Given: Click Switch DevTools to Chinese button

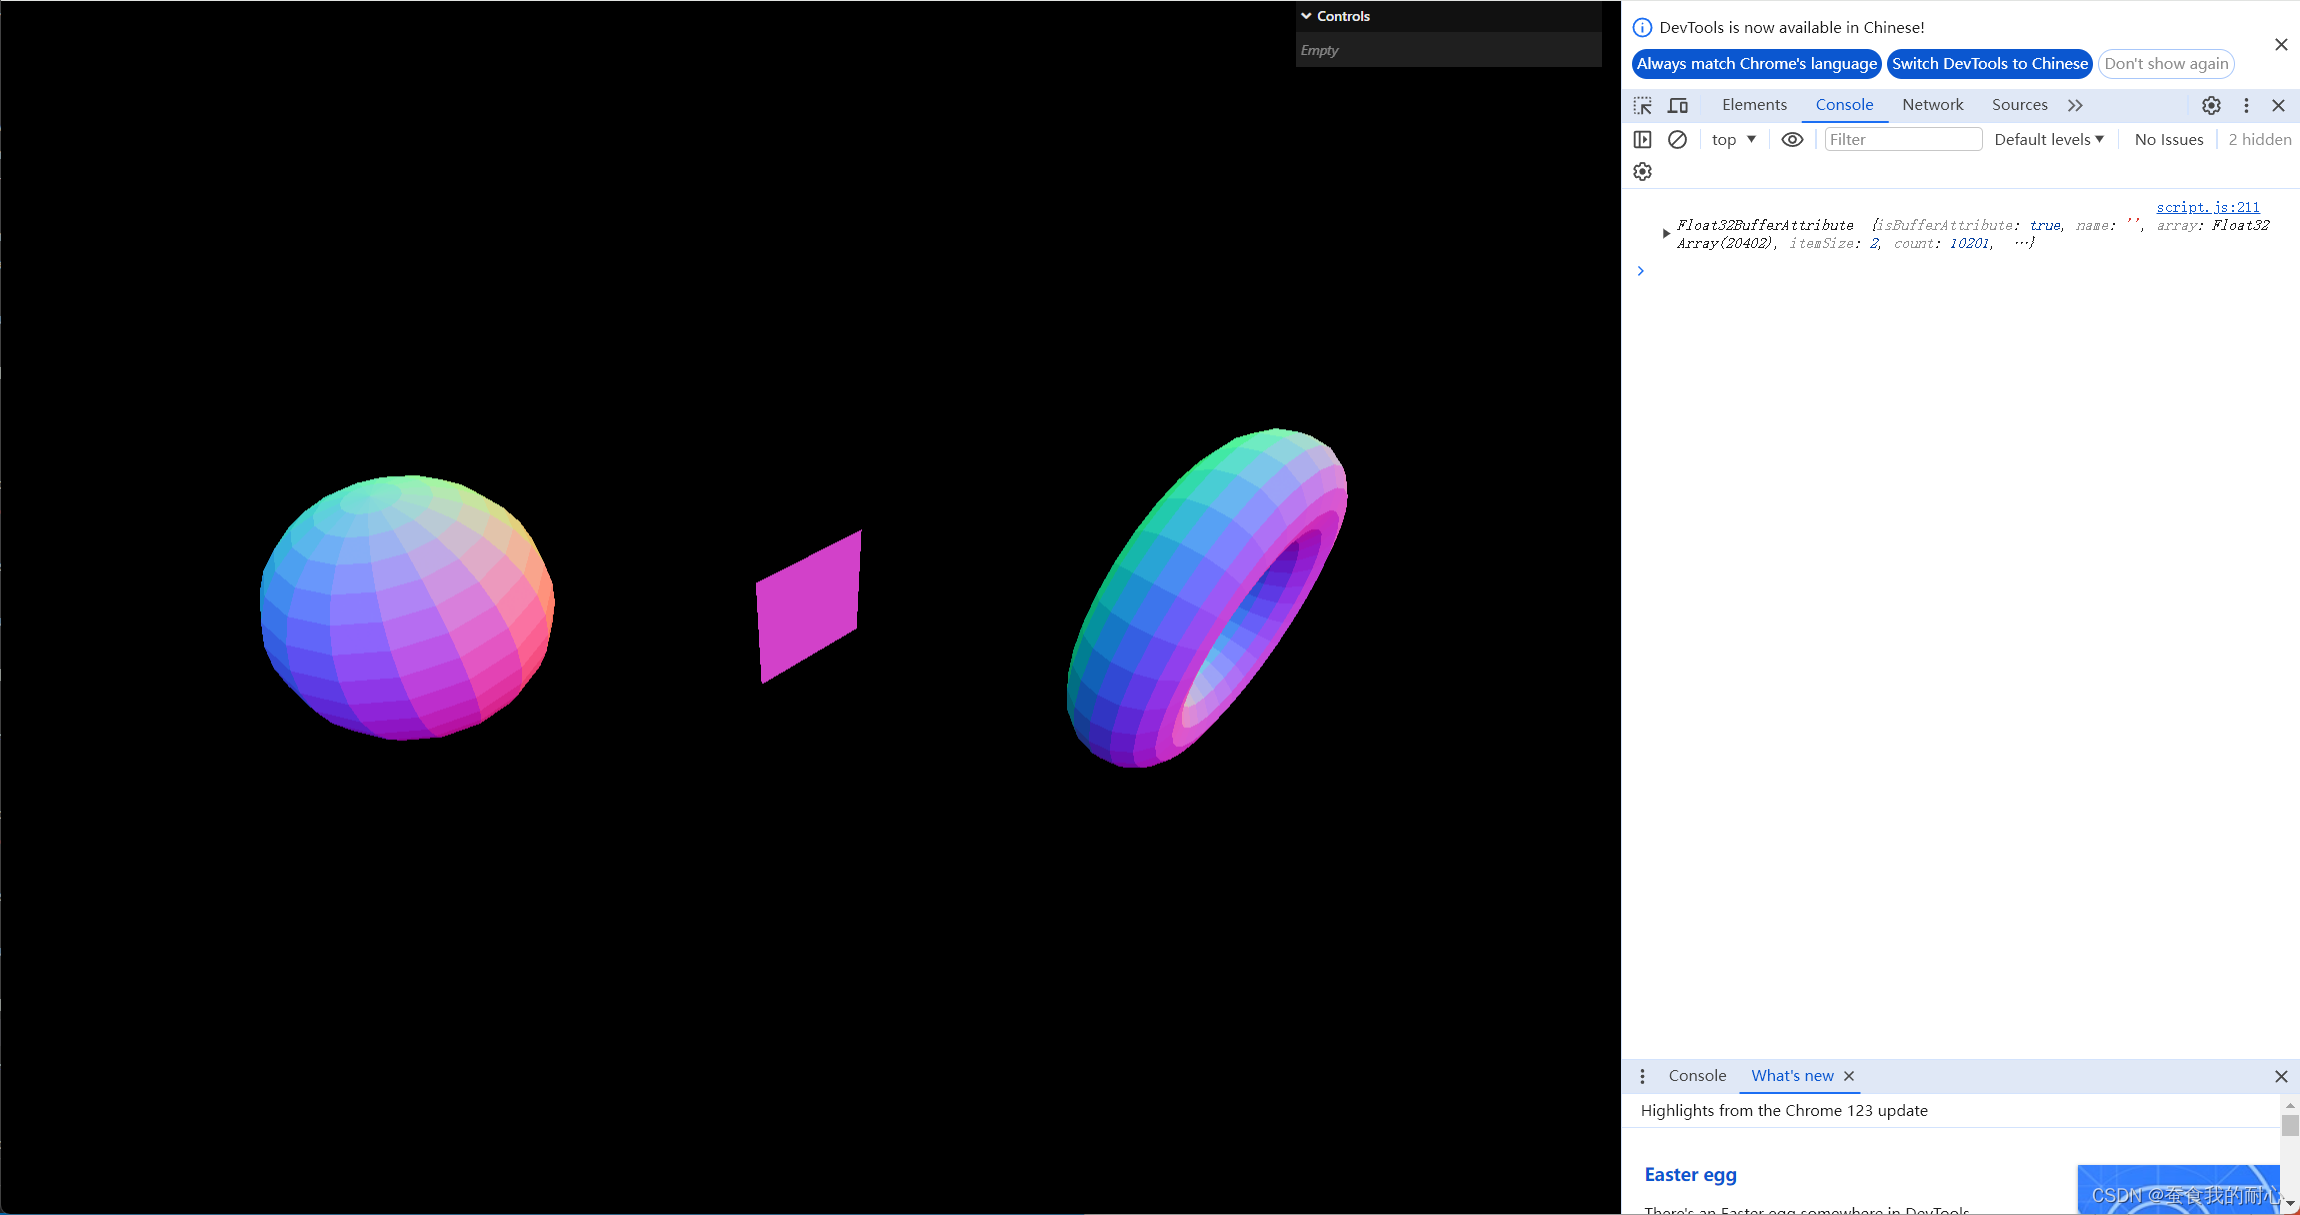Looking at the screenshot, I should pos(1989,64).
